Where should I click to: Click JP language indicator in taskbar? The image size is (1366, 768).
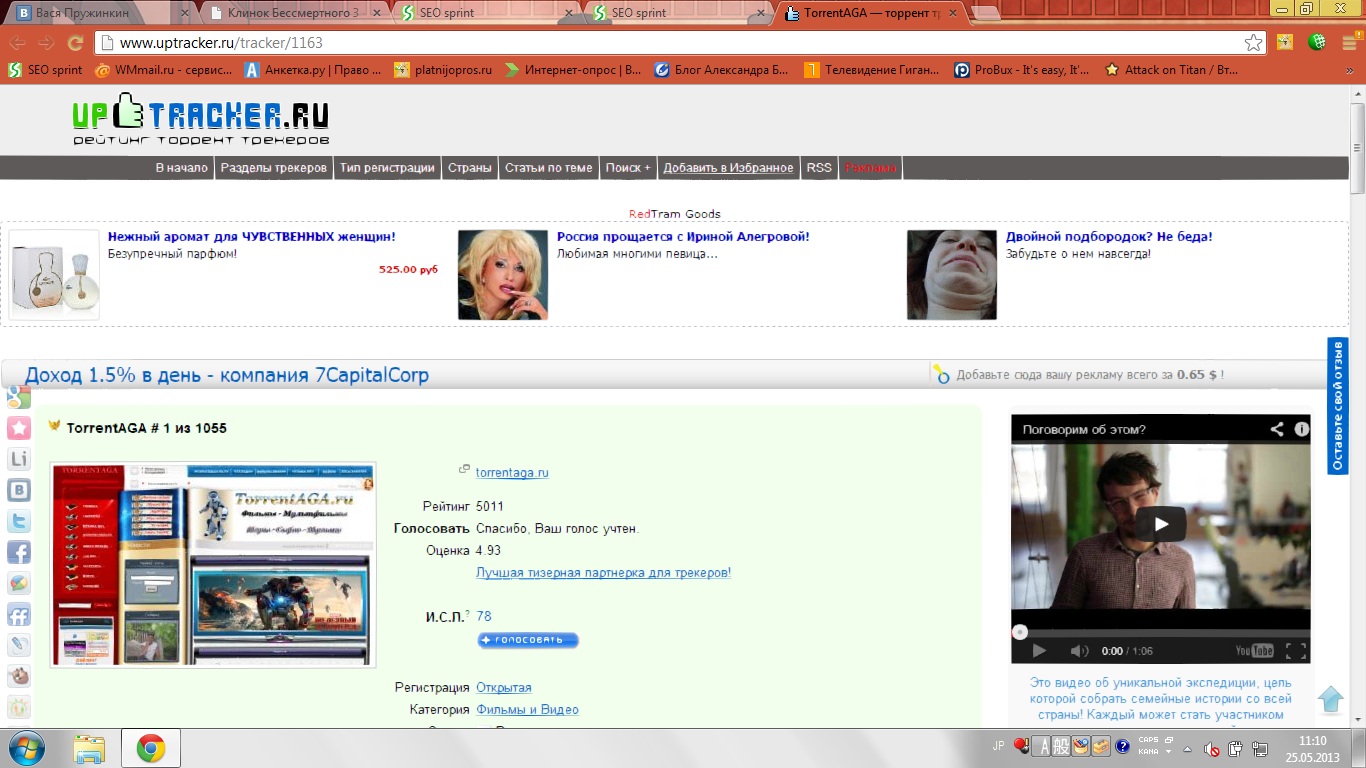point(998,746)
